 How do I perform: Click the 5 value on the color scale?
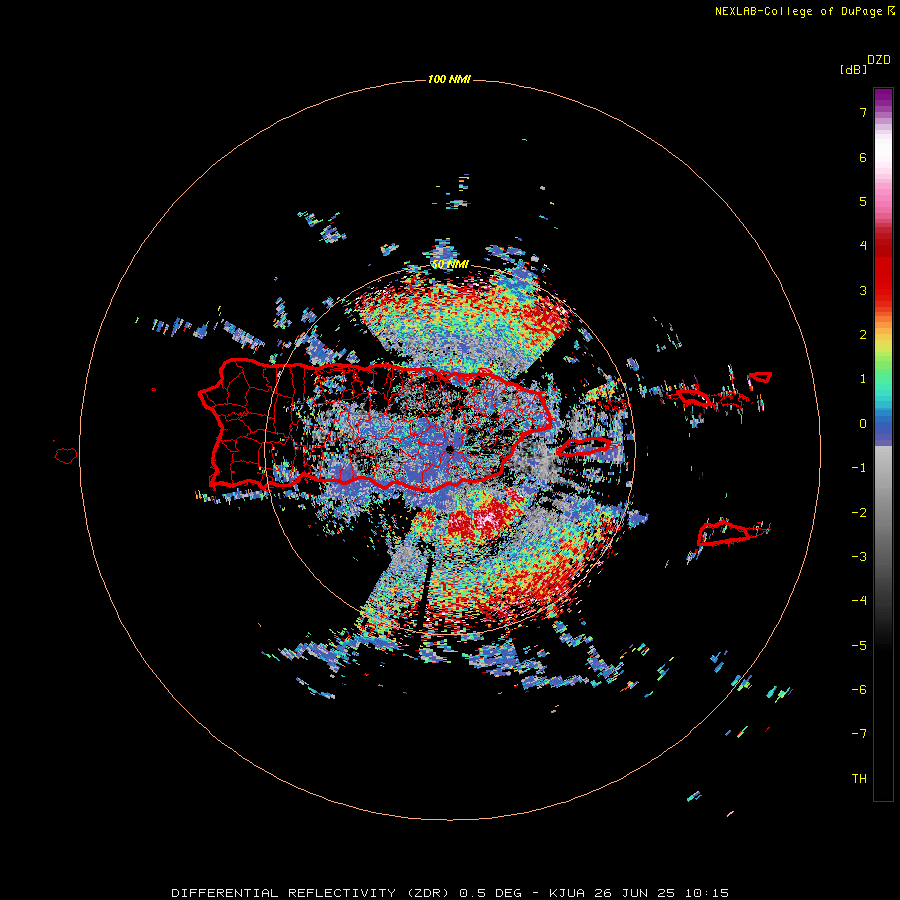863,201
